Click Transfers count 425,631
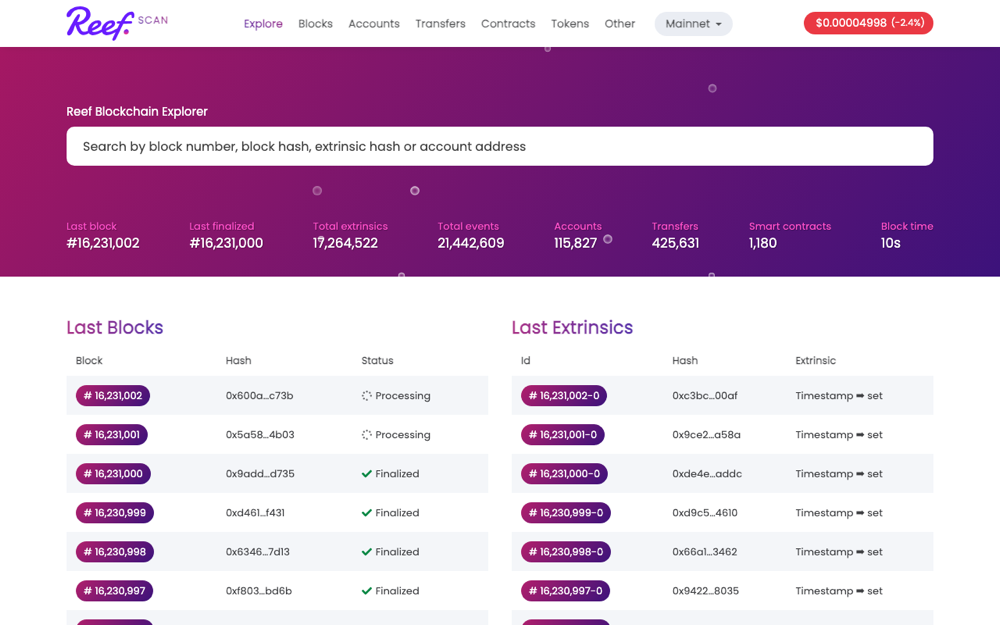Image resolution: width=1000 pixels, height=625 pixels. click(675, 243)
